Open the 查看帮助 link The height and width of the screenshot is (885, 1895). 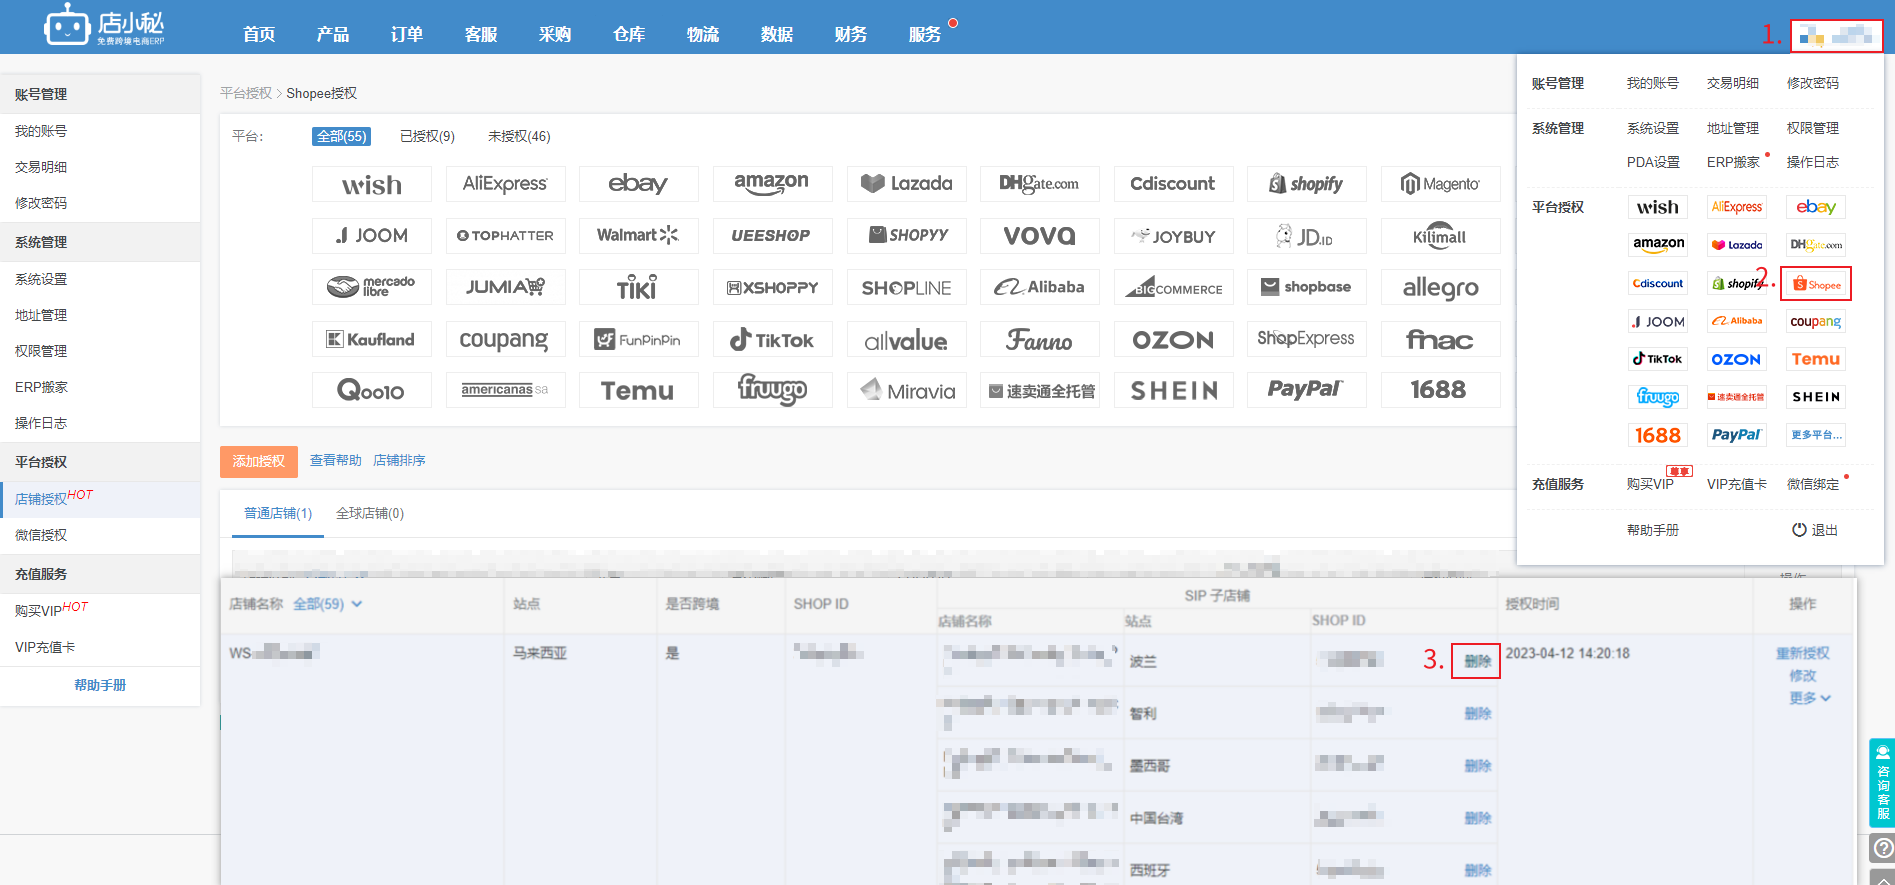[x=335, y=460]
